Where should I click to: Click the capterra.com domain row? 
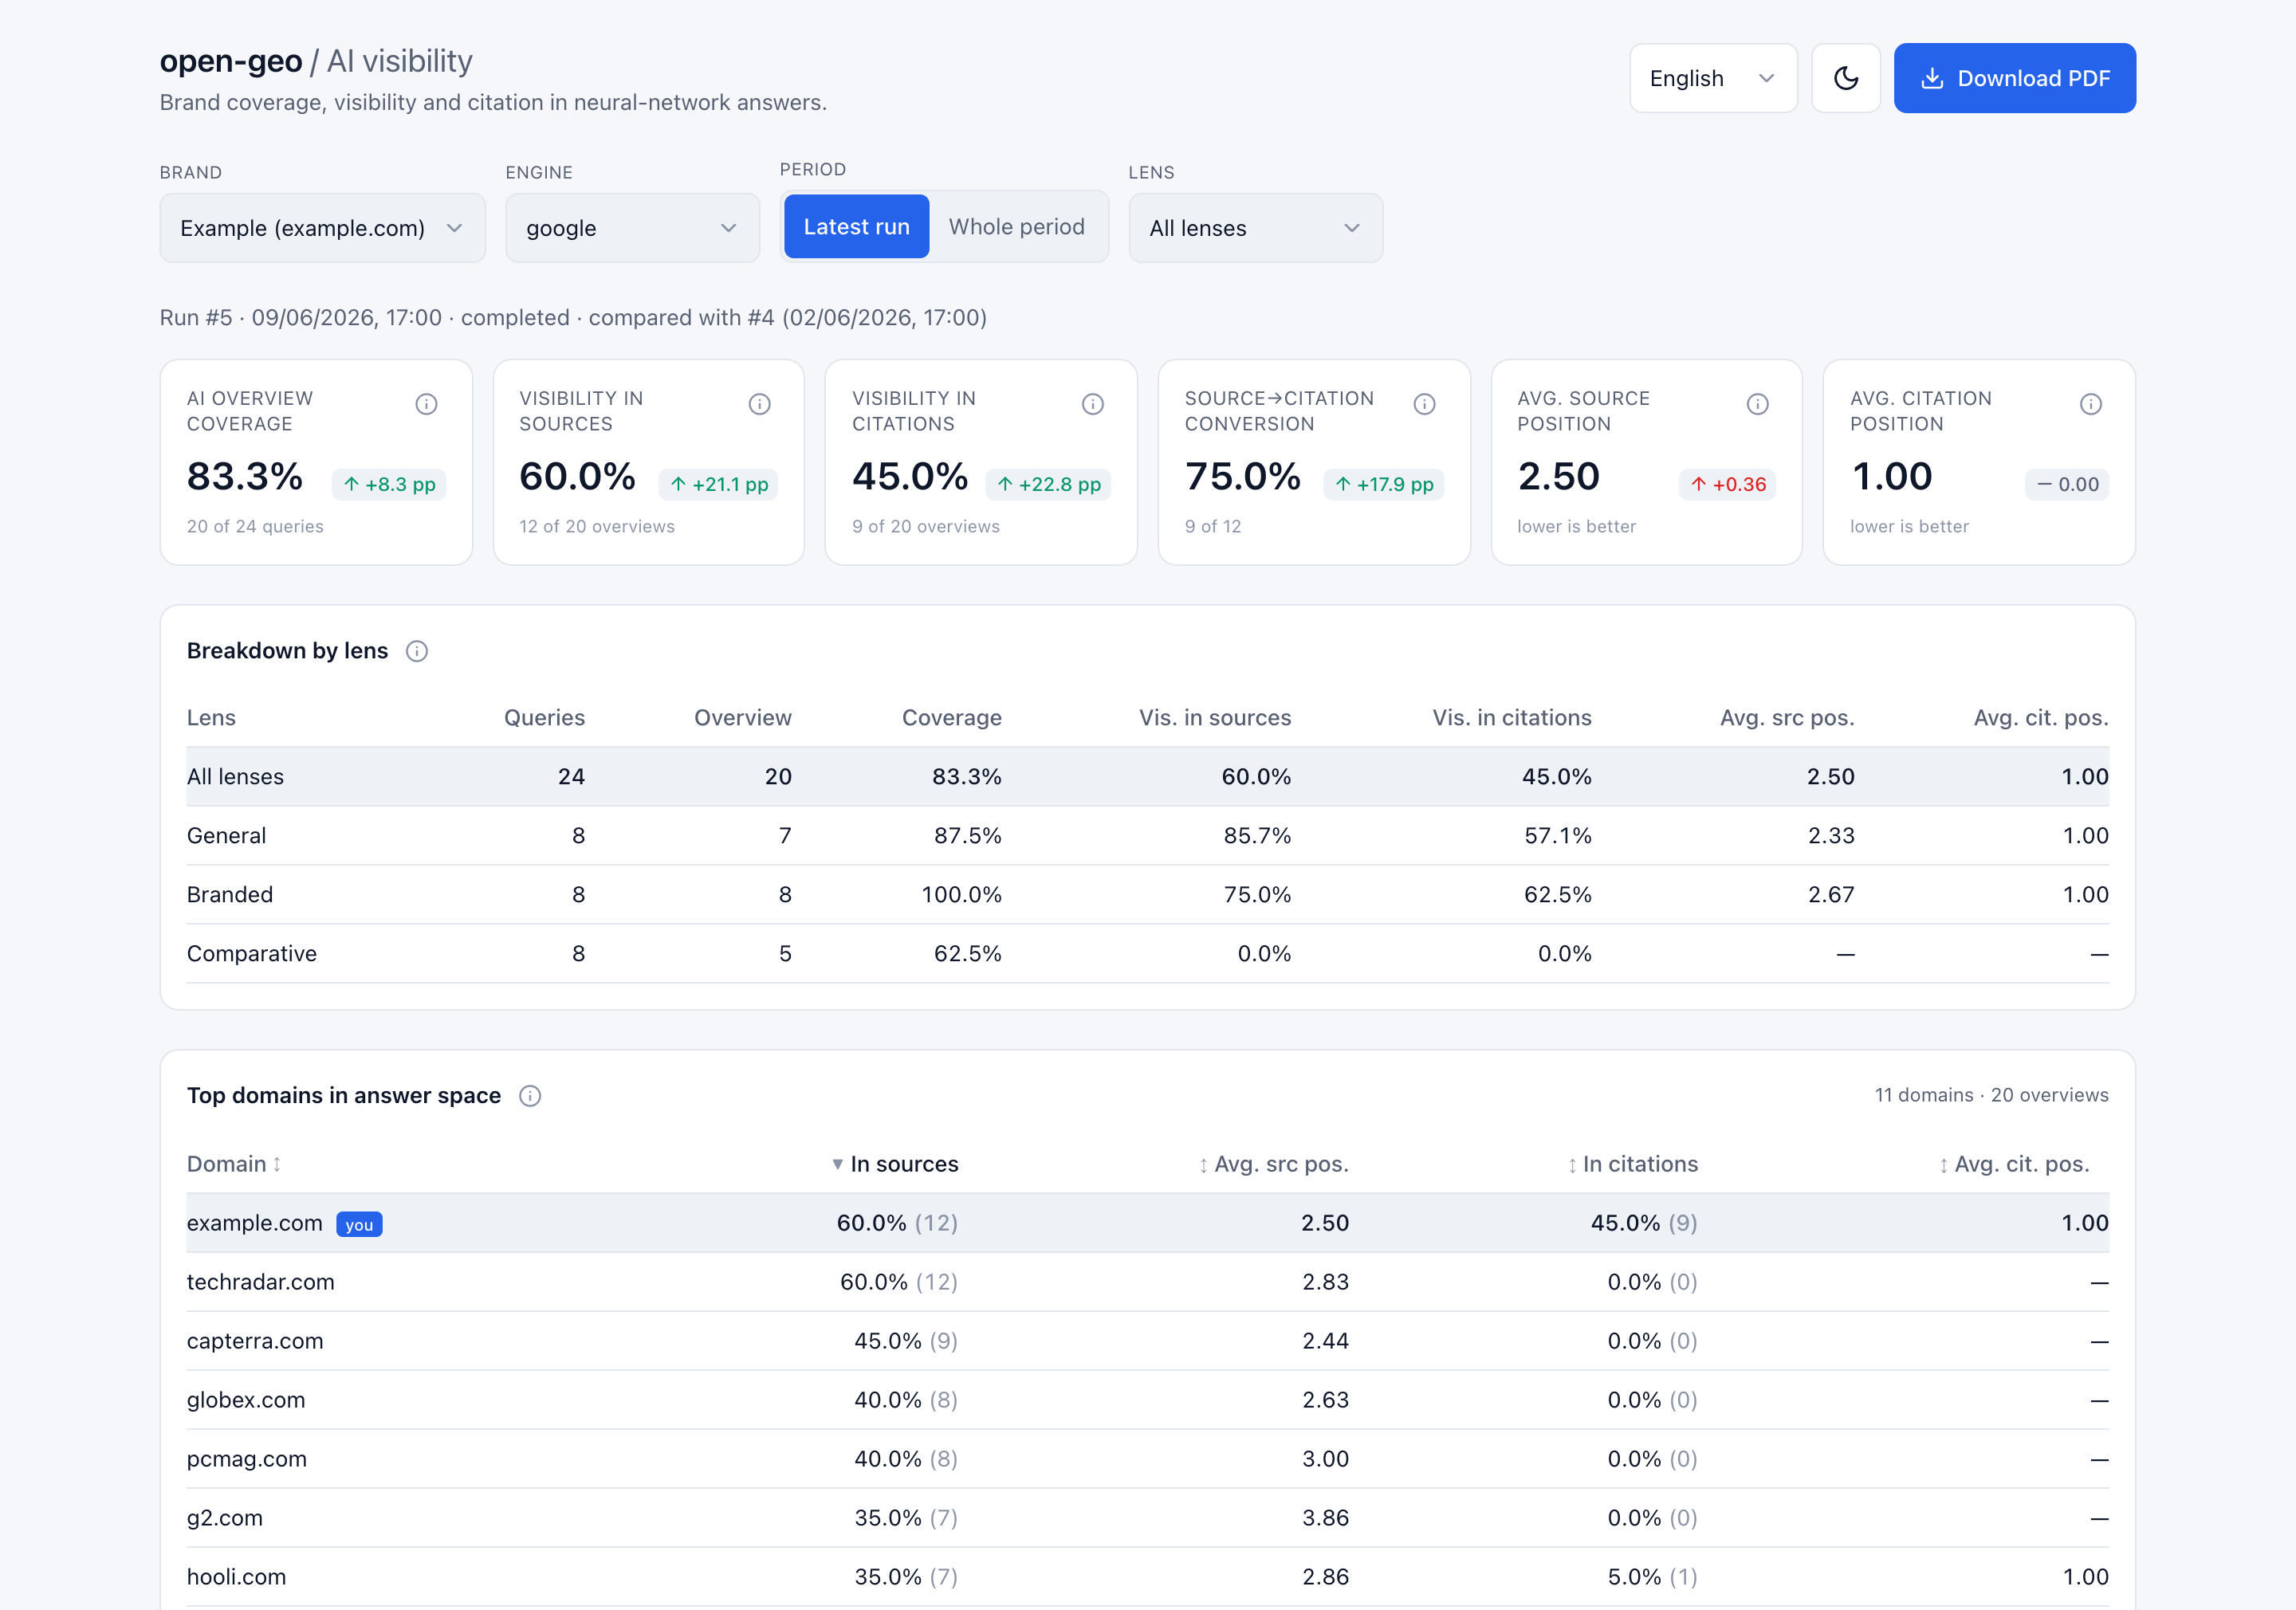[x=1147, y=1341]
